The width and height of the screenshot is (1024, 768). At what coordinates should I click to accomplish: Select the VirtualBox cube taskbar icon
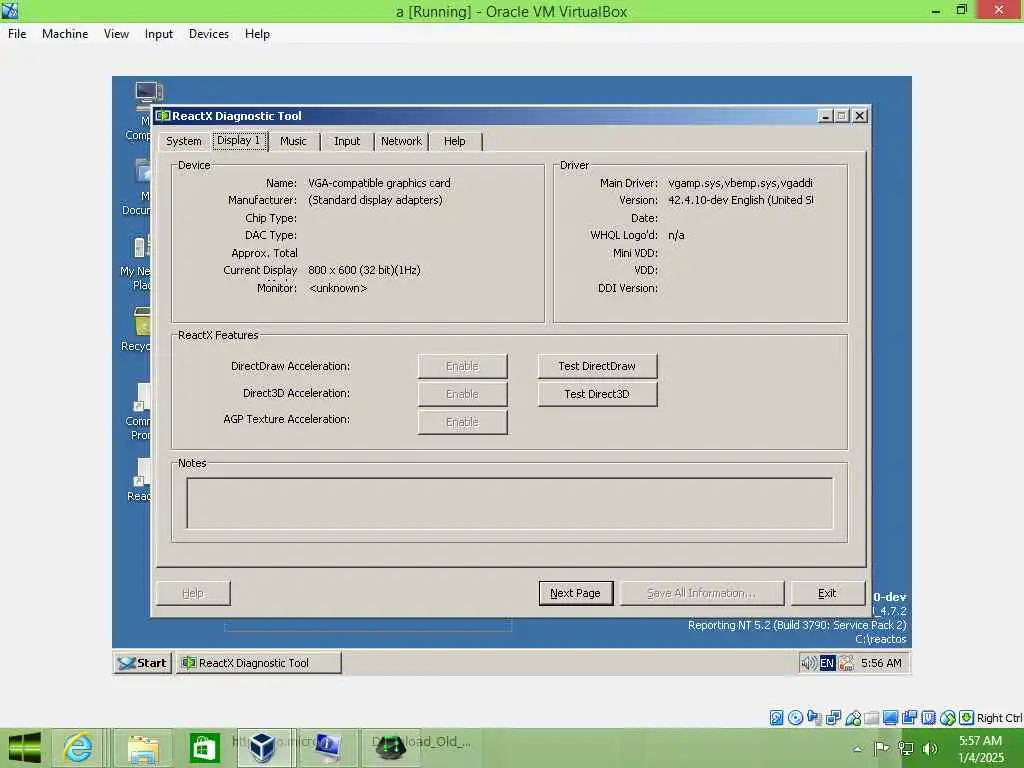pos(263,748)
